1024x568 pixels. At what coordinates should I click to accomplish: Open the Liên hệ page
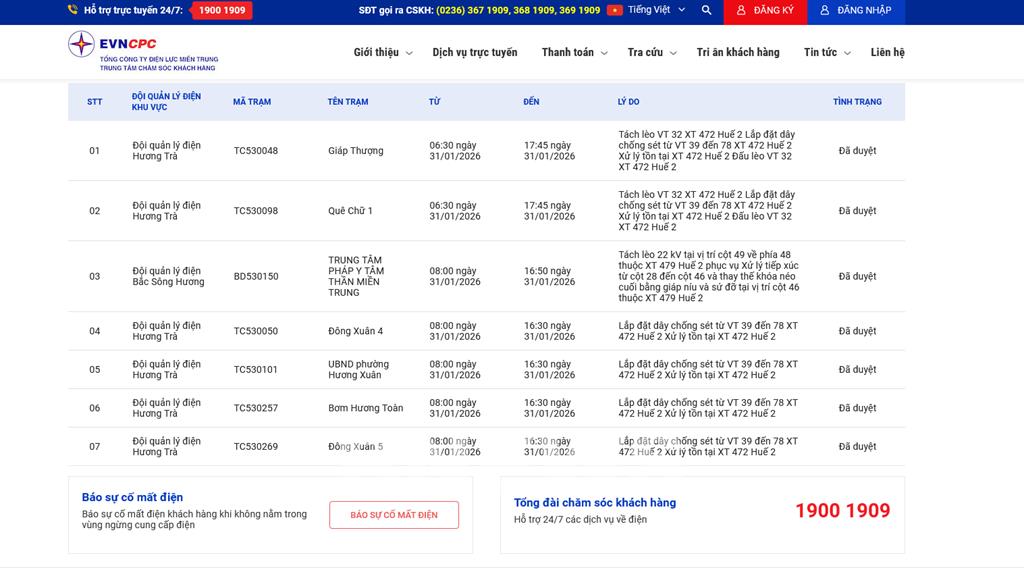[887, 53]
